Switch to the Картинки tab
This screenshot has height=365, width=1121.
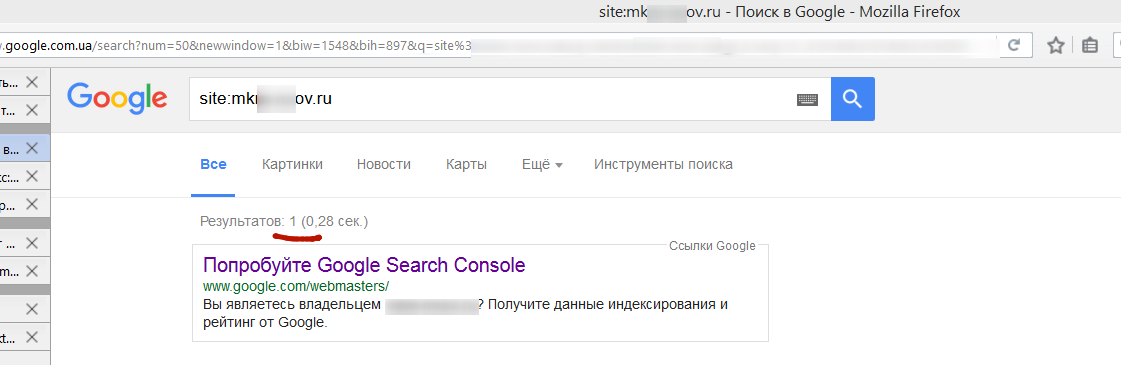[292, 165]
